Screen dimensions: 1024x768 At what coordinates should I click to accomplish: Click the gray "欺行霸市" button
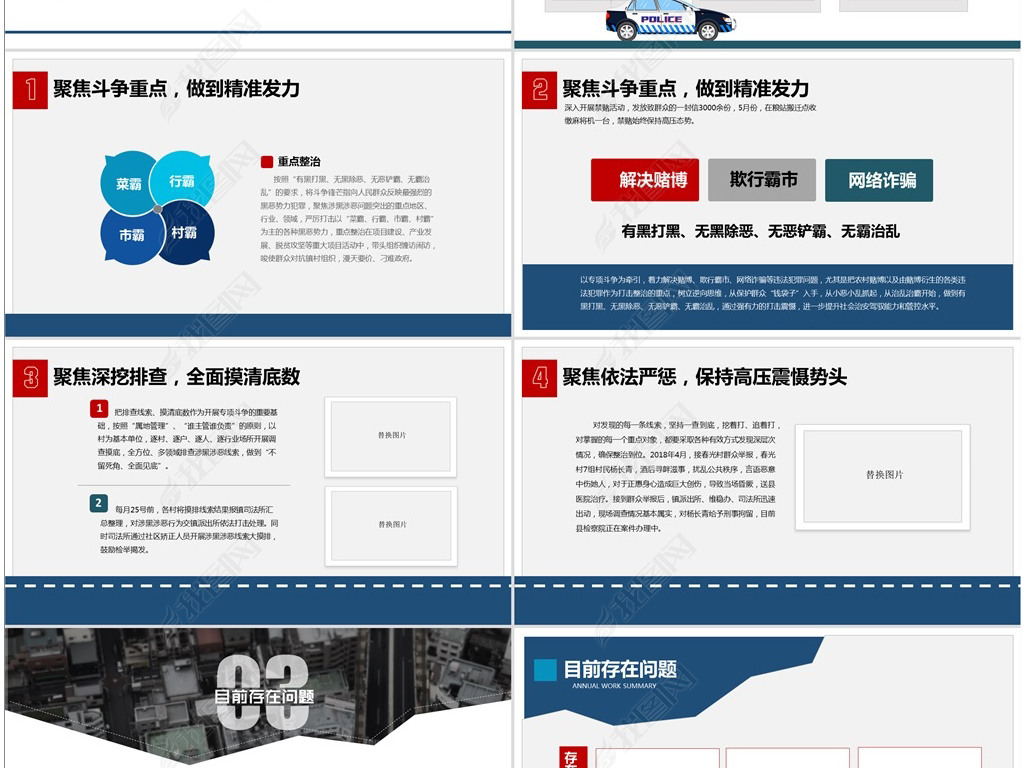[x=763, y=180]
